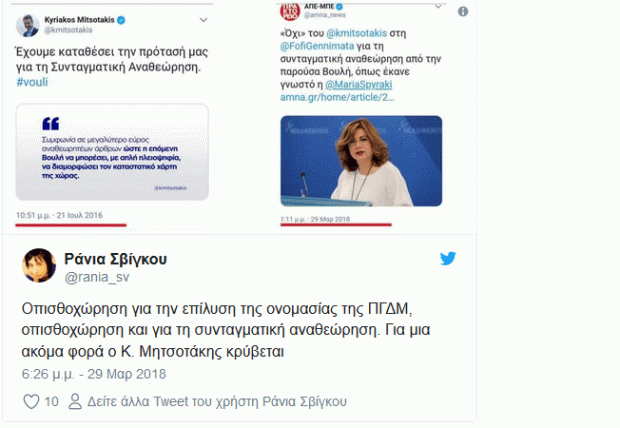Click the 6:26 μ.μ. - 29 Μαρ 2018 timestamp

(94, 374)
